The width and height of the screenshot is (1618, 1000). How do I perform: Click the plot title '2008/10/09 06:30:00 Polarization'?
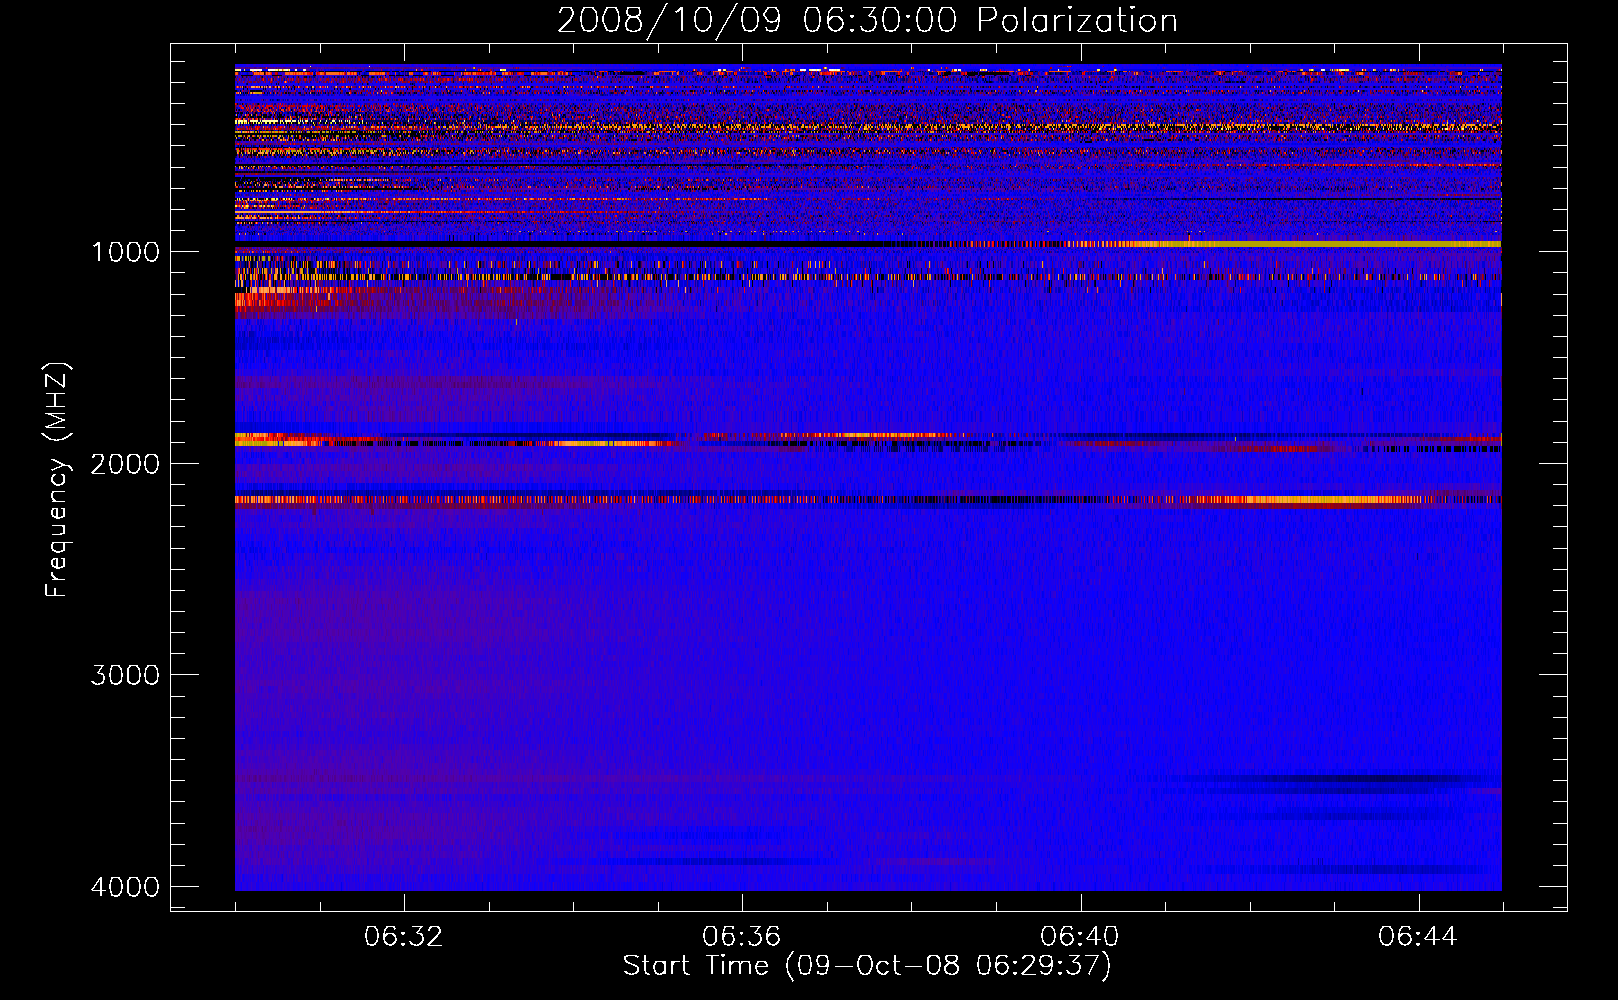[x=867, y=20]
